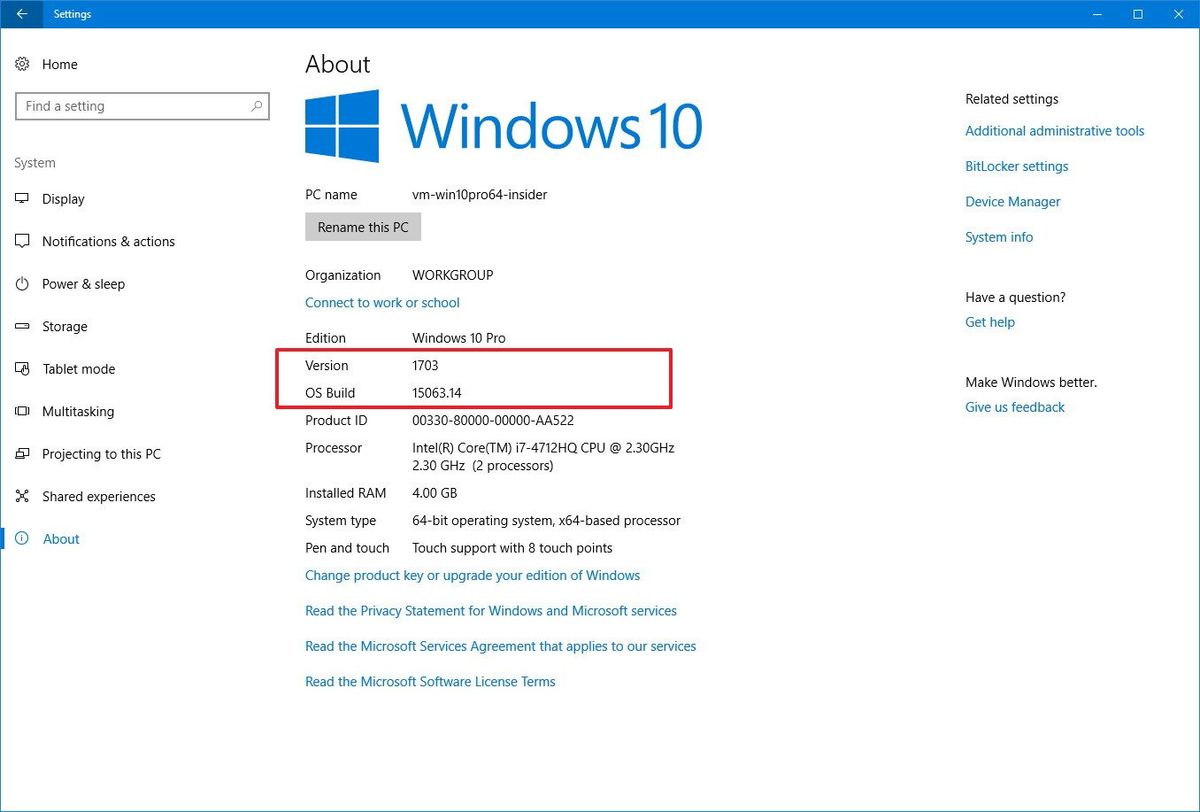The image size is (1200, 812).
Task: Open Microsoft Software License Terms link
Action: pyautogui.click(x=430, y=681)
